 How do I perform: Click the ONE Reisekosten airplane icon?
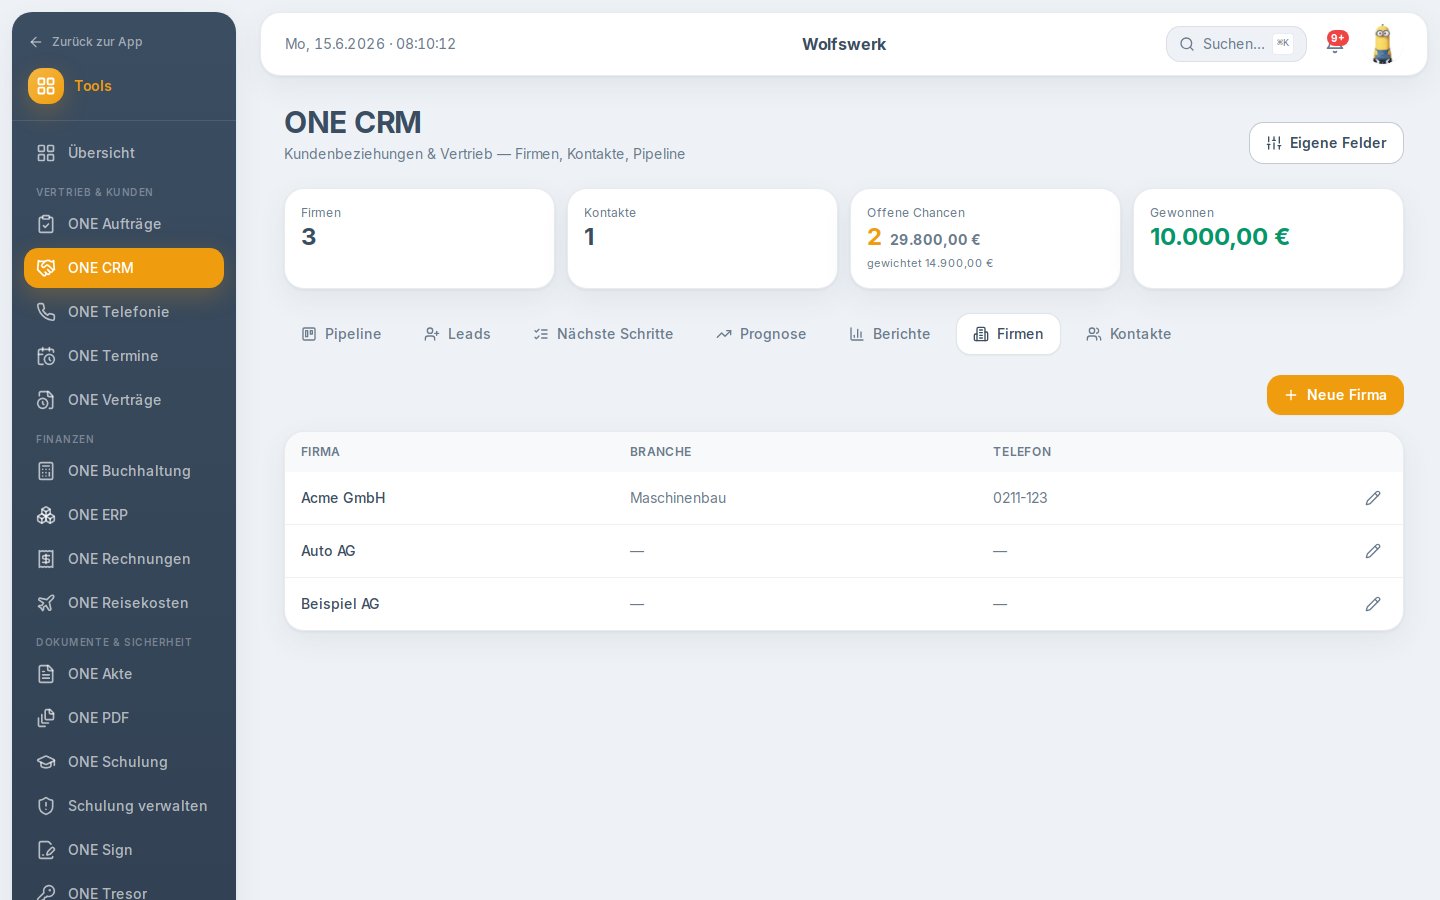pos(46,603)
